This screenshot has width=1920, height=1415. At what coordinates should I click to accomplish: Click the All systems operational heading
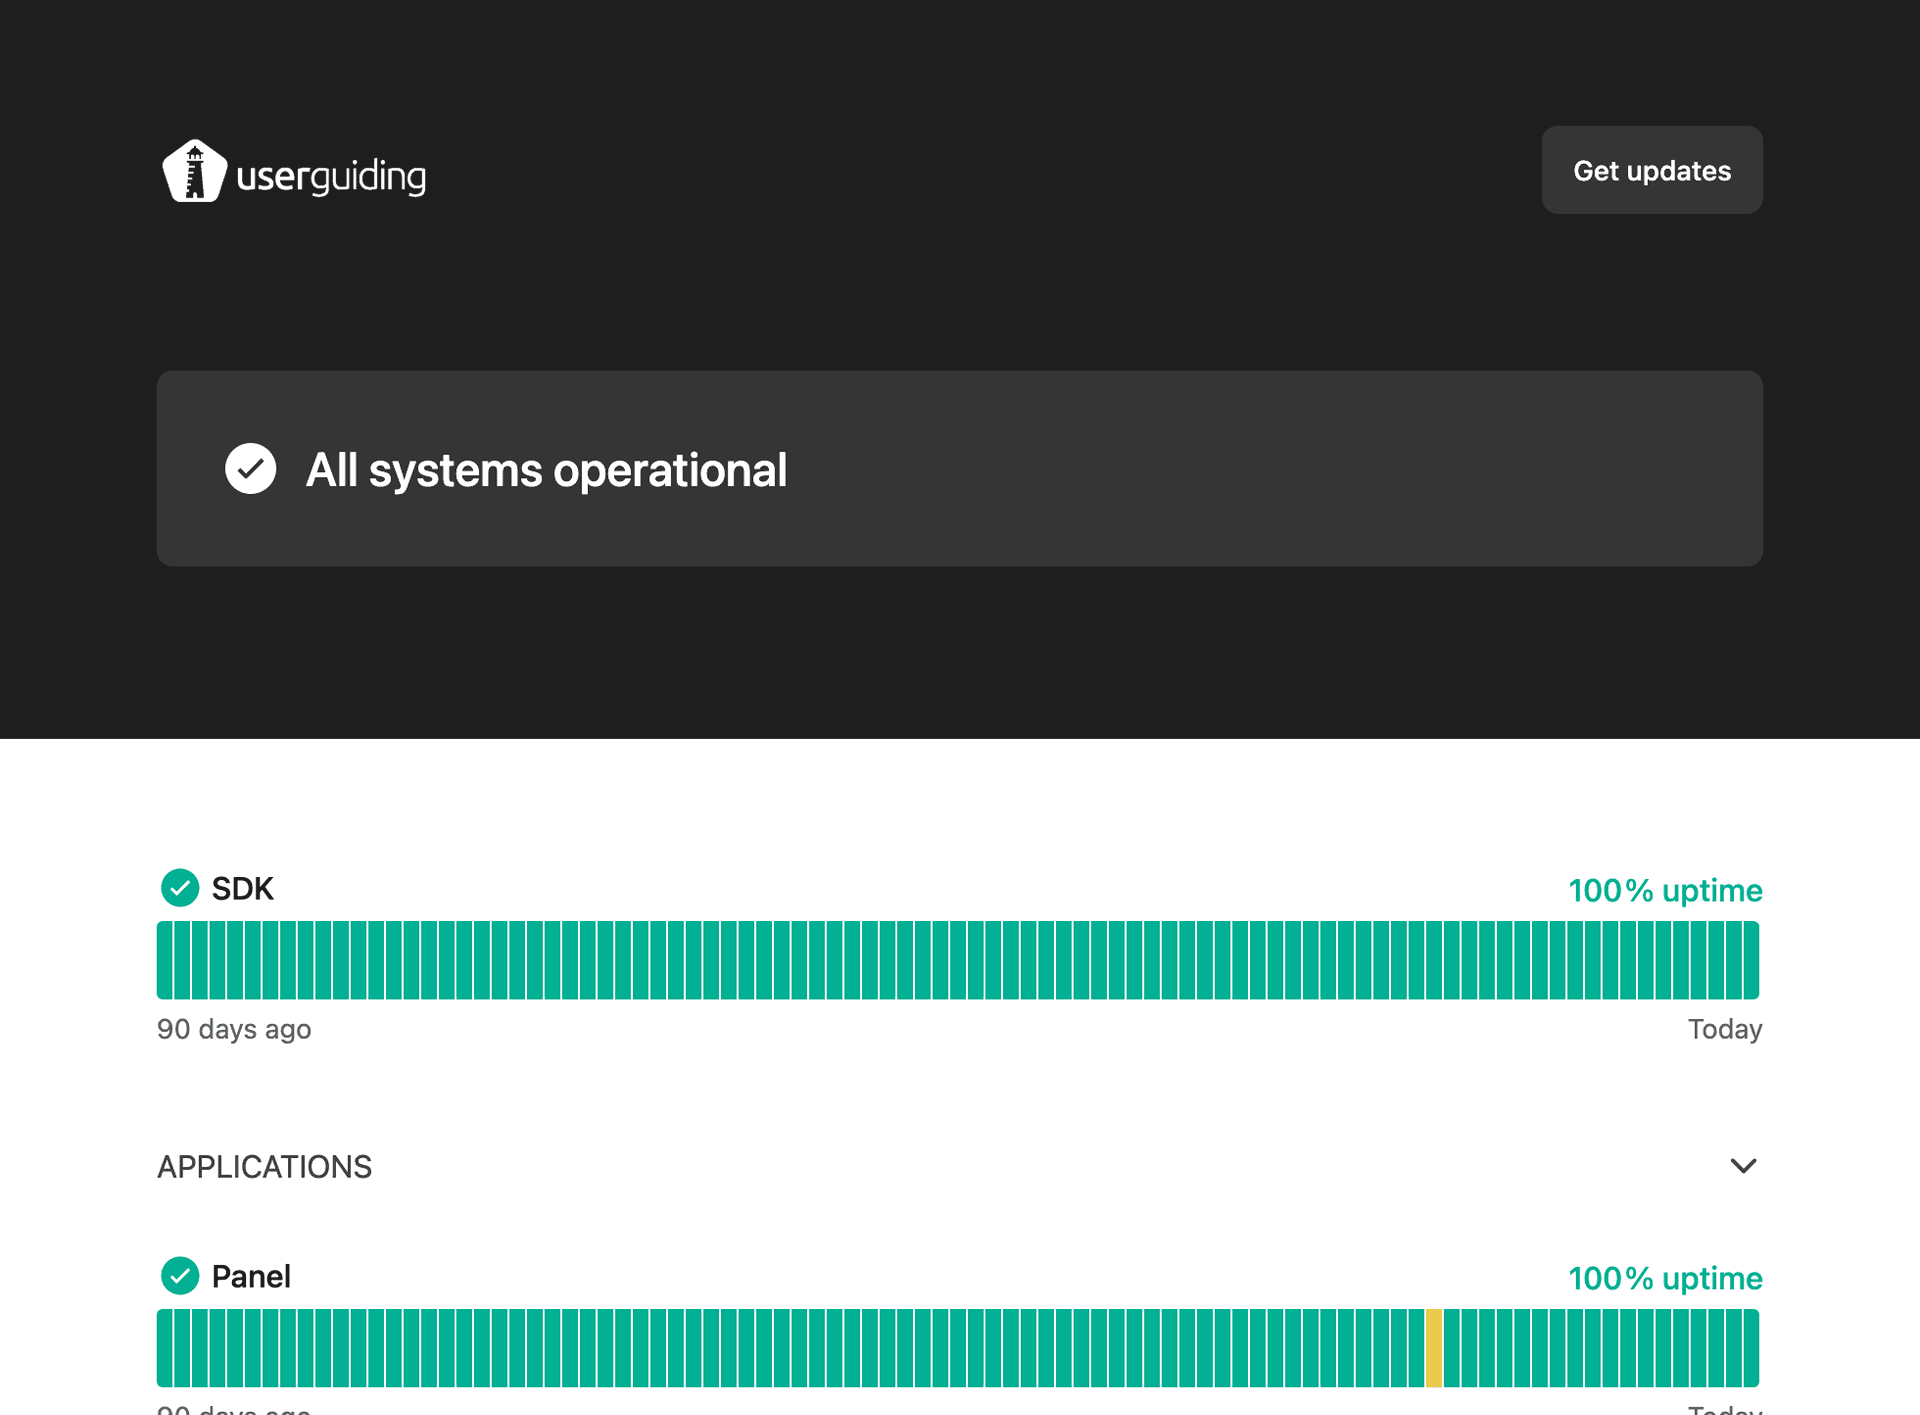coord(546,470)
